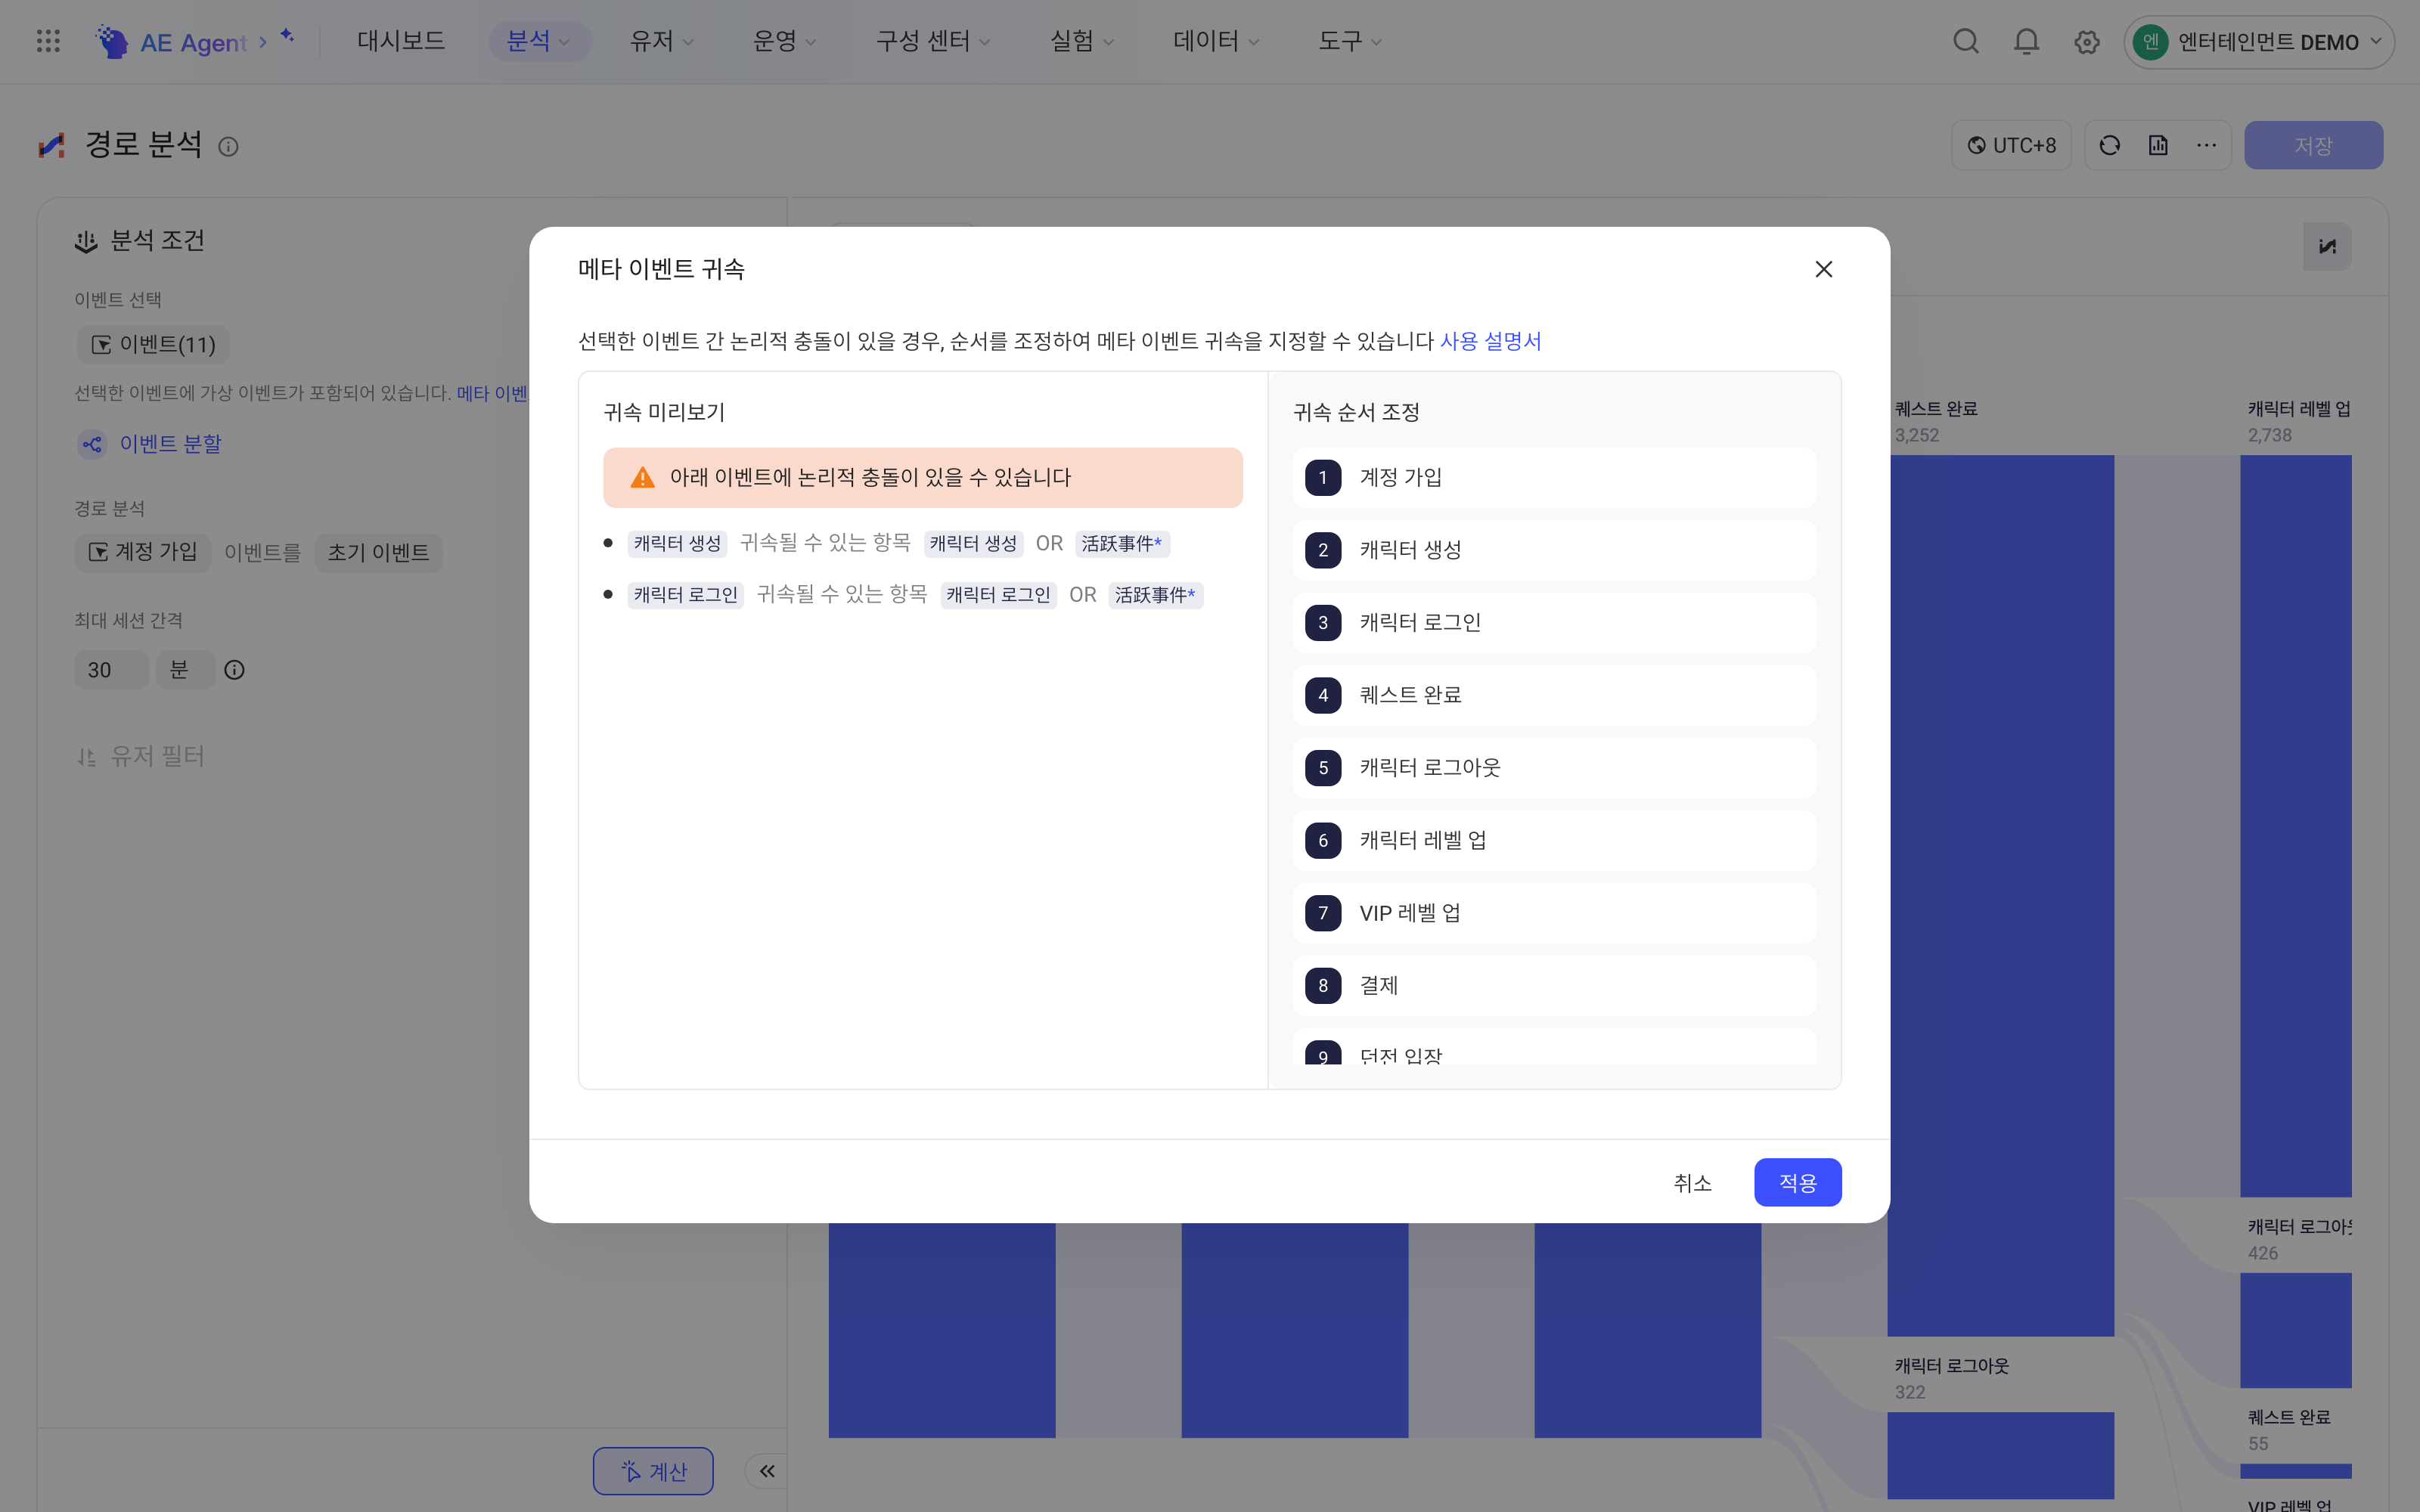Select order item 7 VIP 레벨 업
The image size is (2420, 1512).
(1554, 913)
